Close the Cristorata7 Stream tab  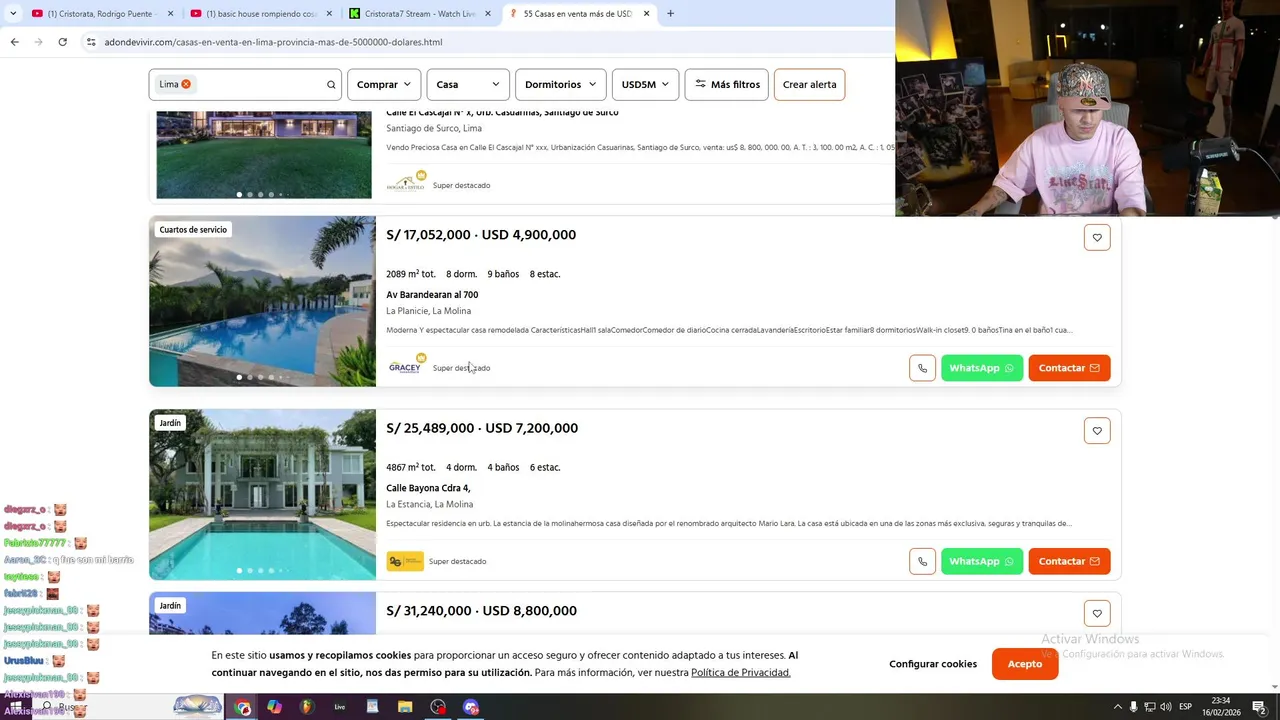click(x=488, y=14)
